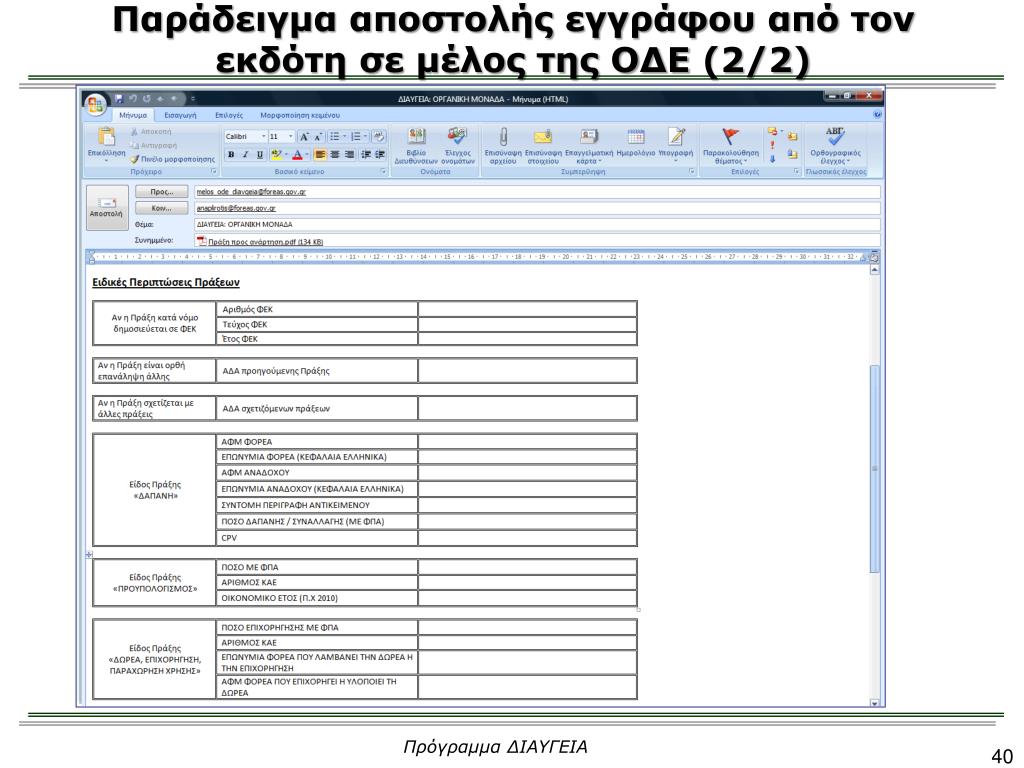Open the Υπογραφή (Signature) dropdown
This screenshot has width=1024, height=768.
(675, 144)
